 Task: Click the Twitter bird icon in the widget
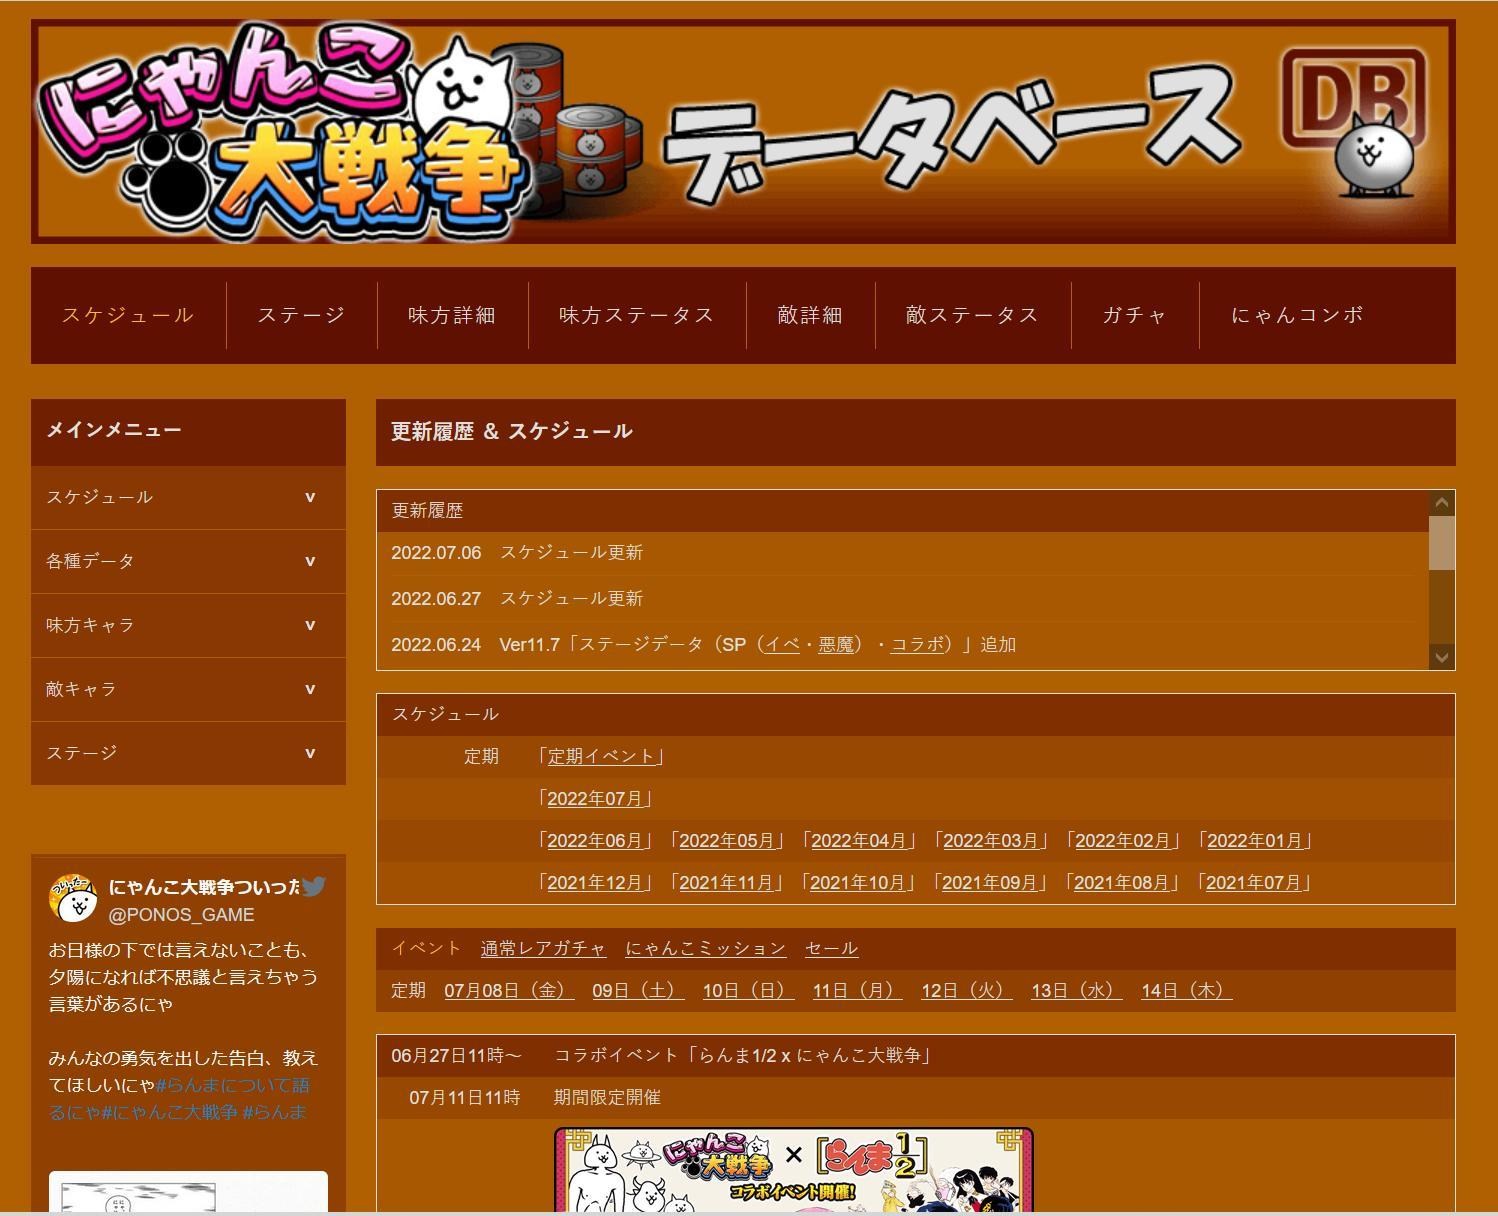[314, 887]
